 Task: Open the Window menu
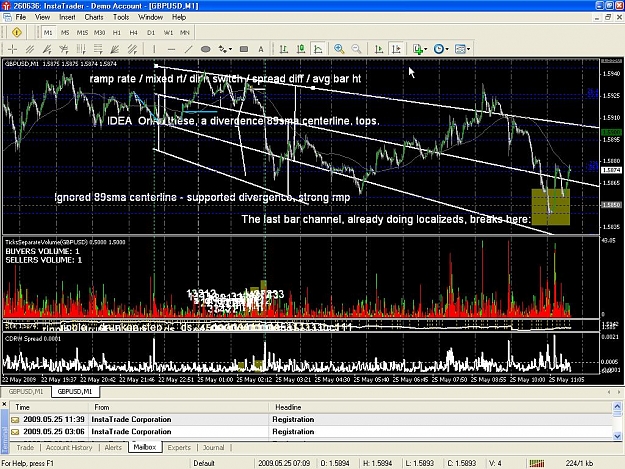pyautogui.click(x=150, y=17)
